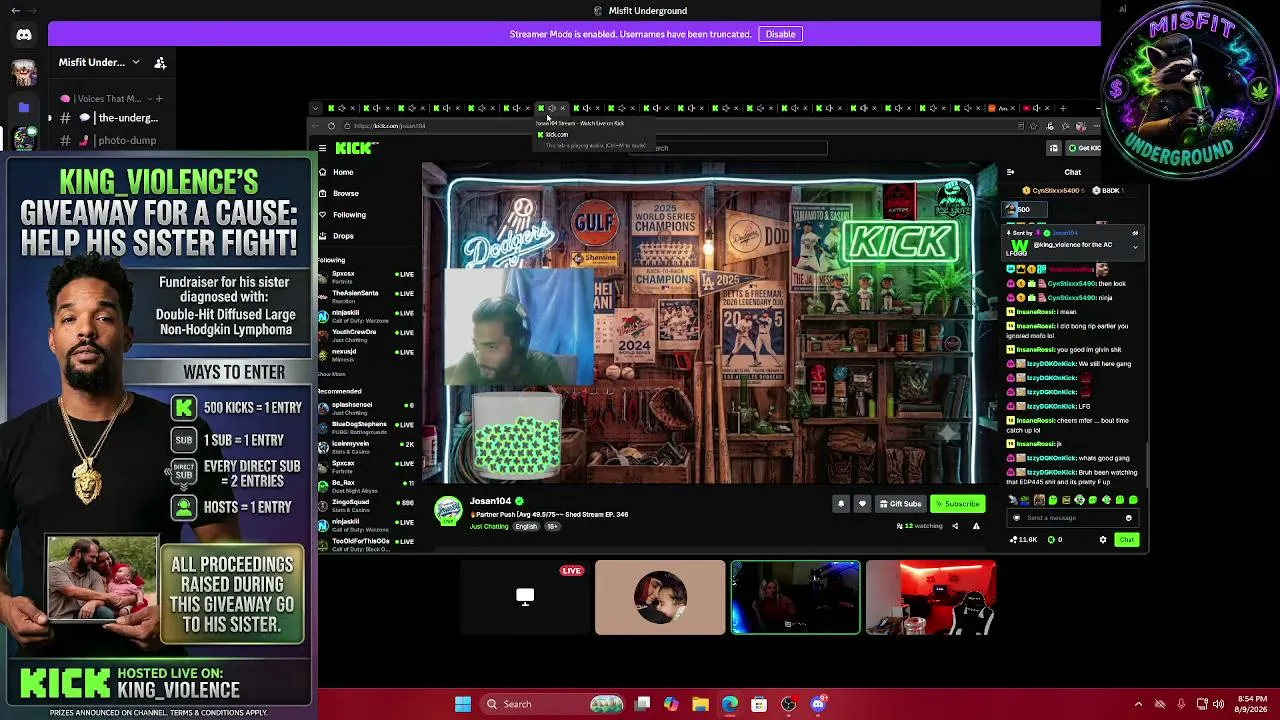Viewport: 1280px width, 720px height.
Task: Bookmark the page with the star icon
Action: (1035, 126)
